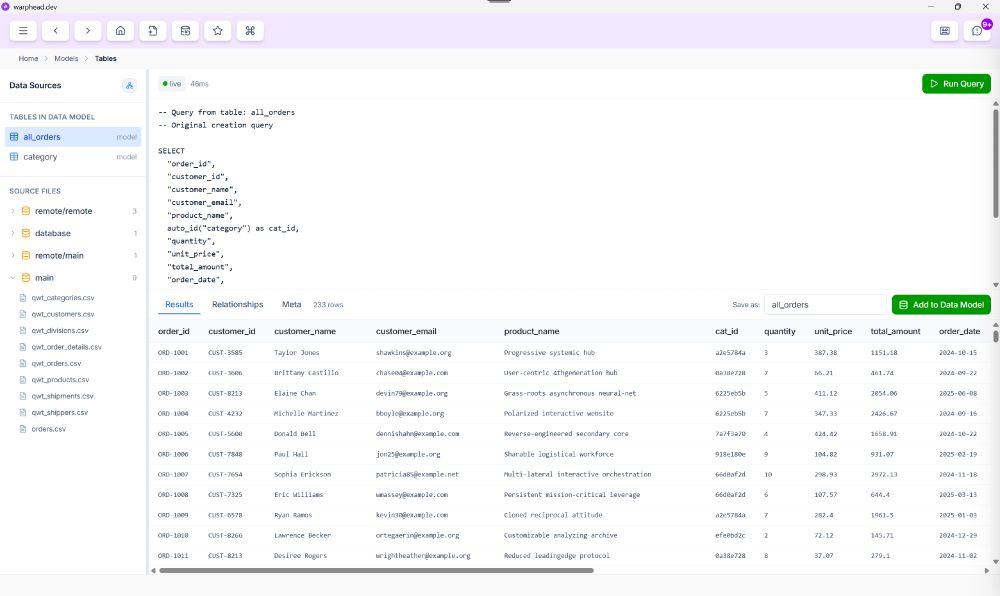Click the file icon beside qwt_customers.csv

point(23,314)
